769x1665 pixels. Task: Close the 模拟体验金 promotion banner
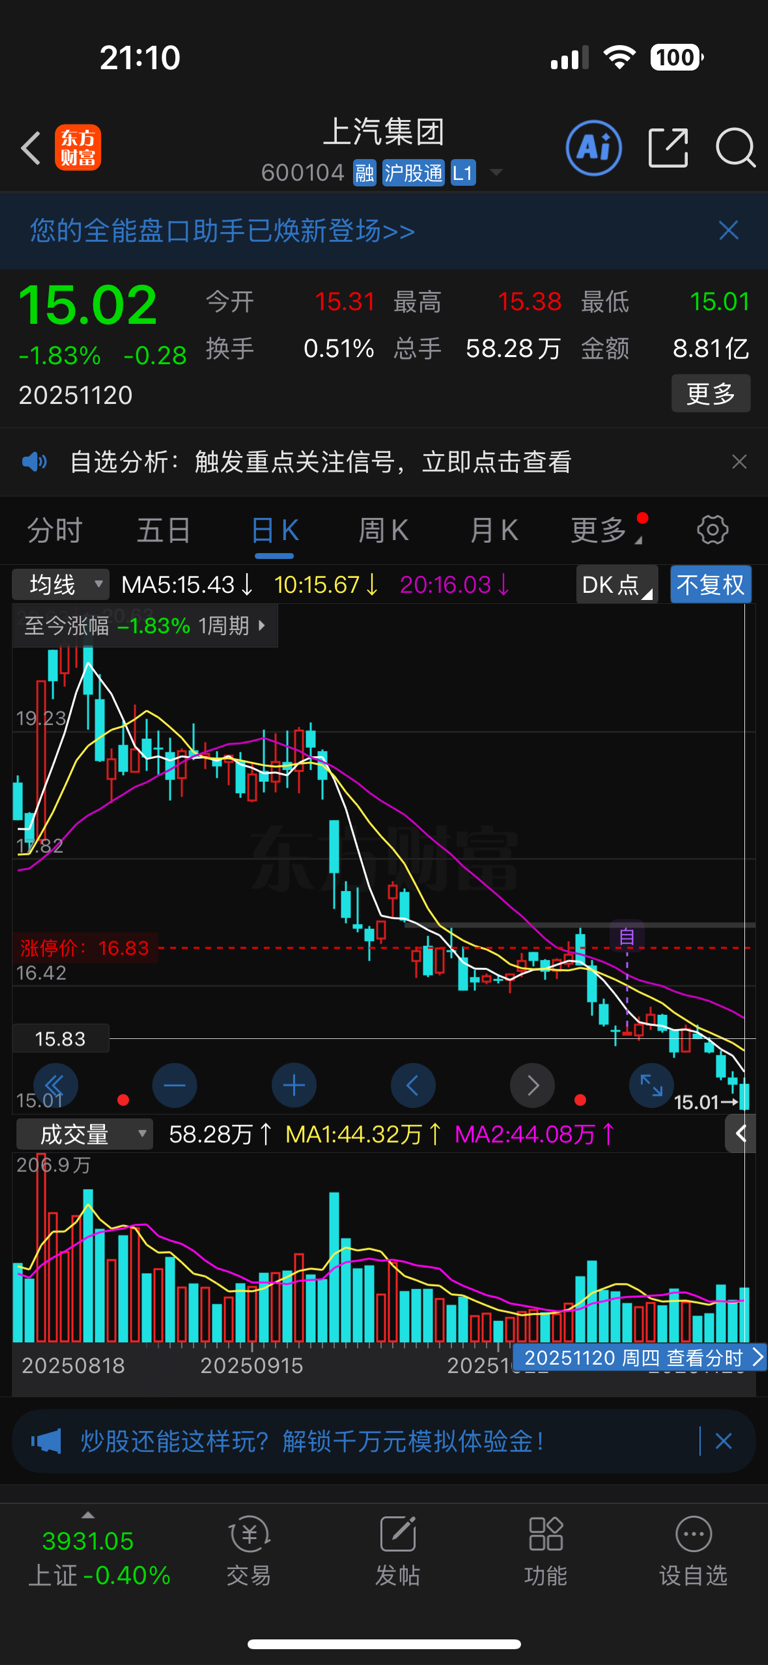[x=724, y=1441]
